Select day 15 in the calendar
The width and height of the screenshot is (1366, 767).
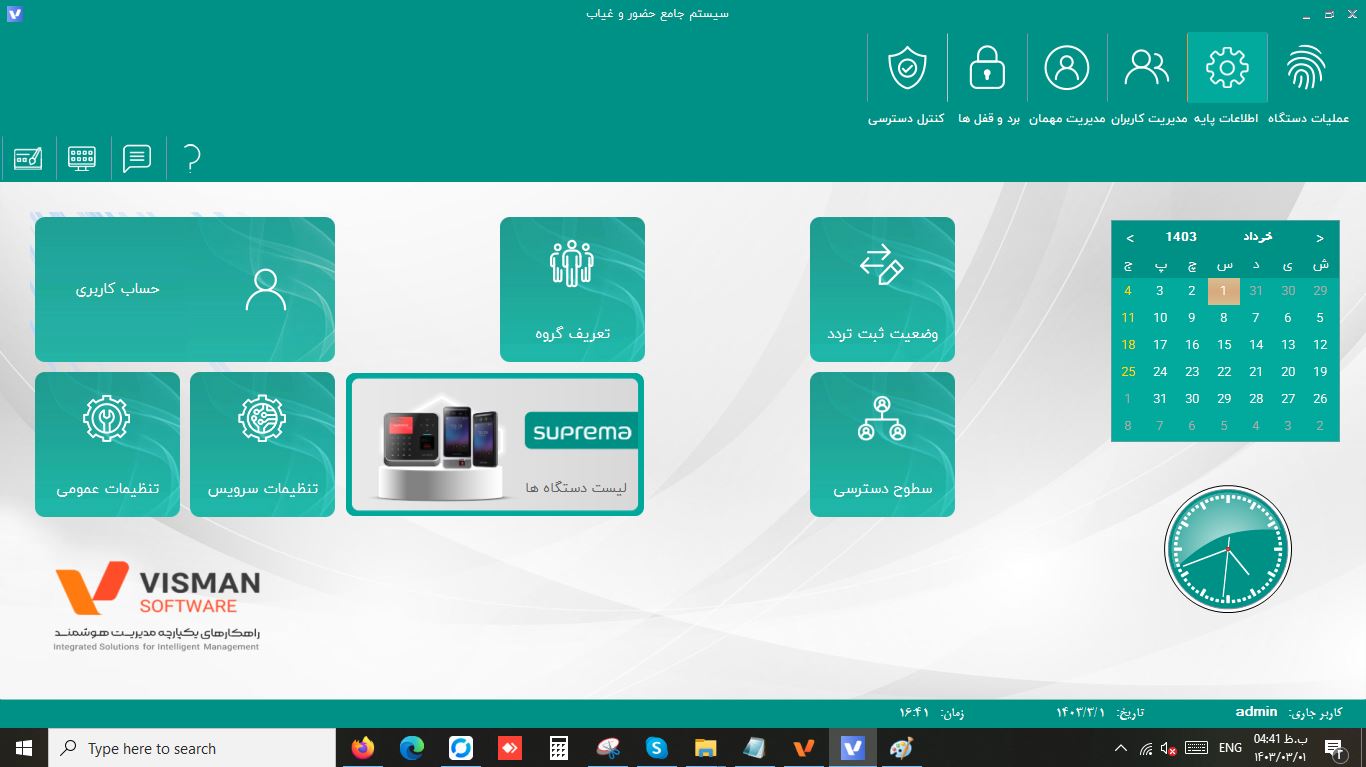tap(1224, 344)
